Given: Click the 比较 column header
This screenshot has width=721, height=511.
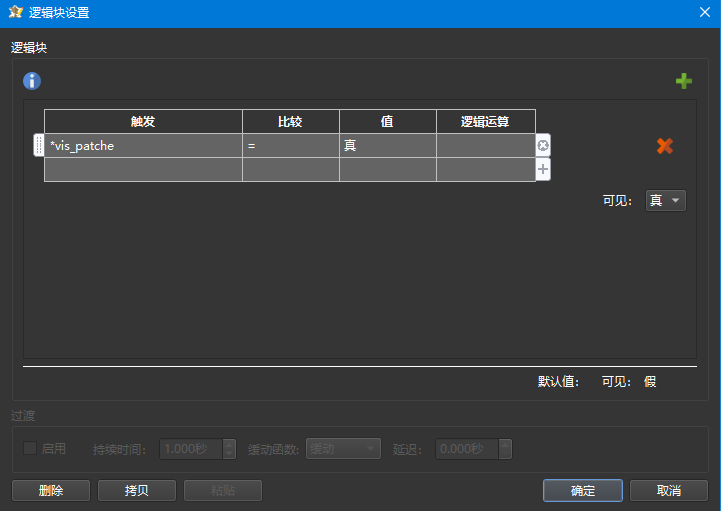Looking at the screenshot, I should coord(291,121).
